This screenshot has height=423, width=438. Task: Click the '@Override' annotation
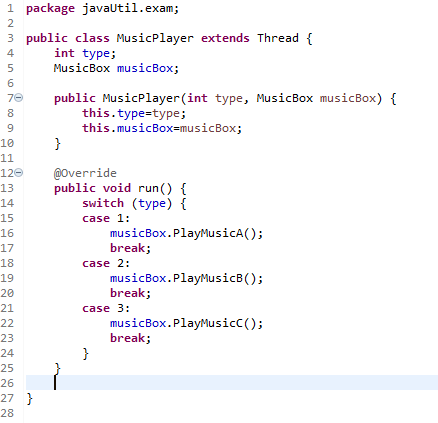[85, 173]
